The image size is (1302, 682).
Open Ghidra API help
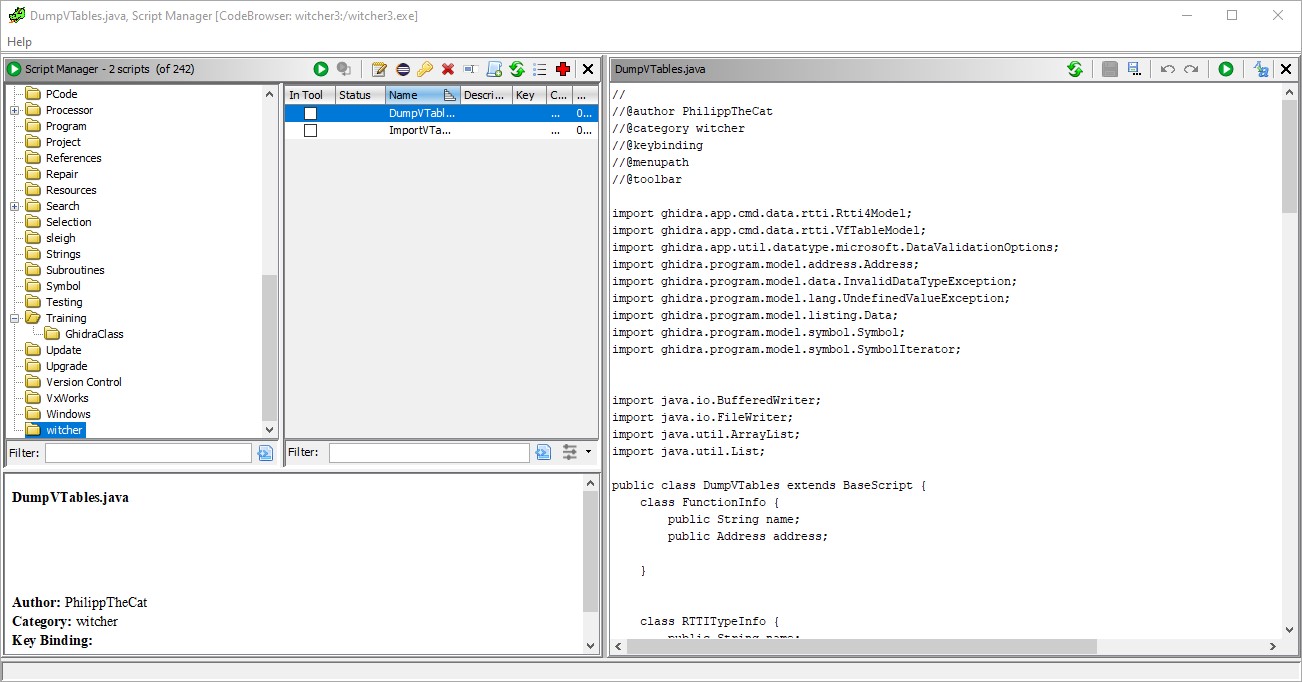tap(563, 69)
